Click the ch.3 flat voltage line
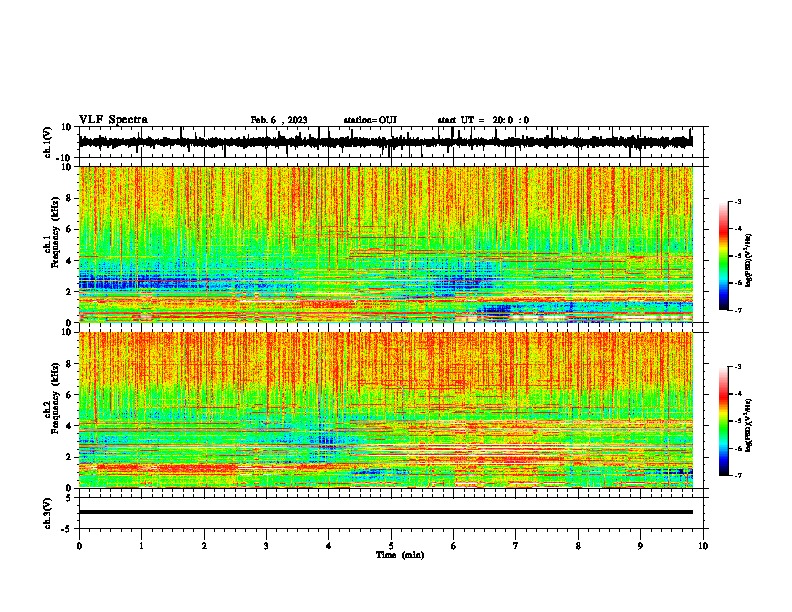This screenshot has height=612, width=792. pyautogui.click(x=386, y=512)
